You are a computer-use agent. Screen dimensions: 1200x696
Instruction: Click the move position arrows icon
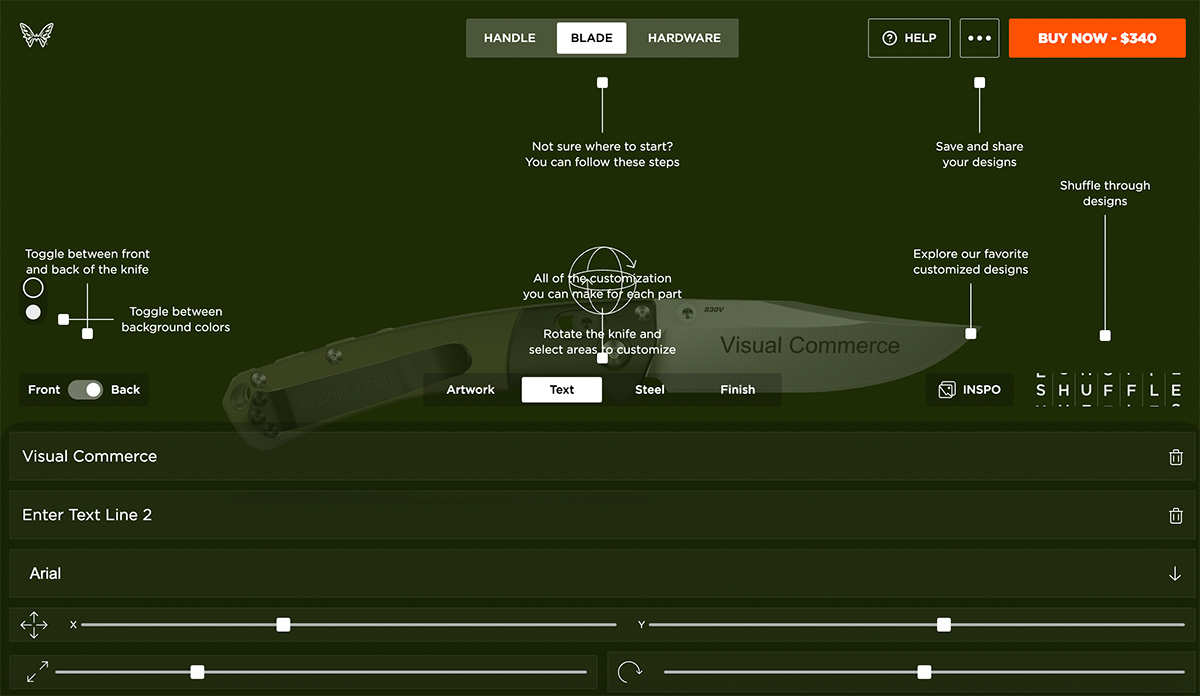34,625
